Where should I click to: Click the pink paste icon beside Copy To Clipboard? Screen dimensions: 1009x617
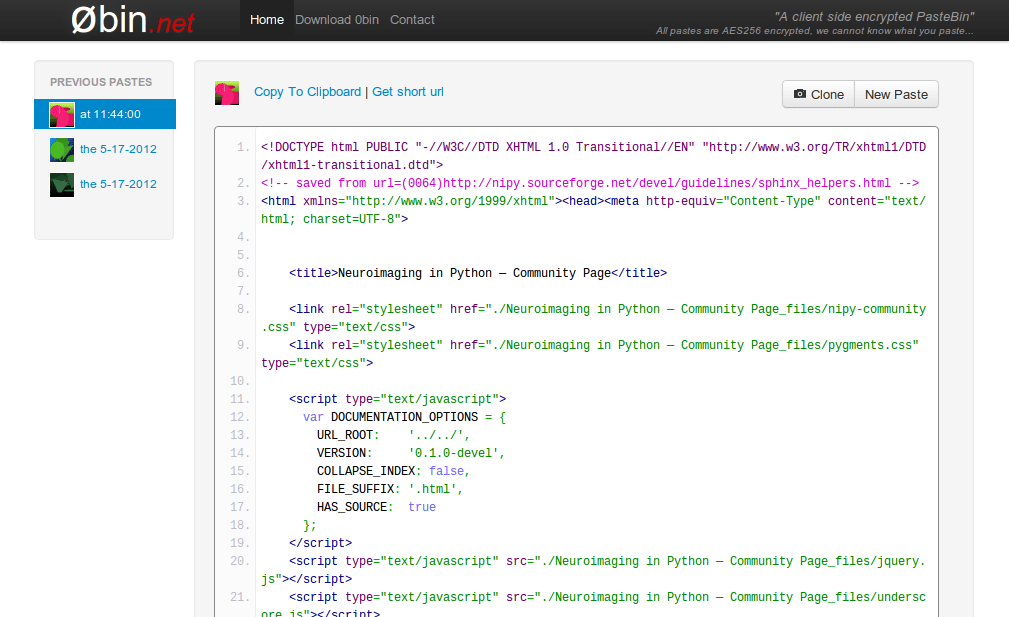tap(227, 92)
